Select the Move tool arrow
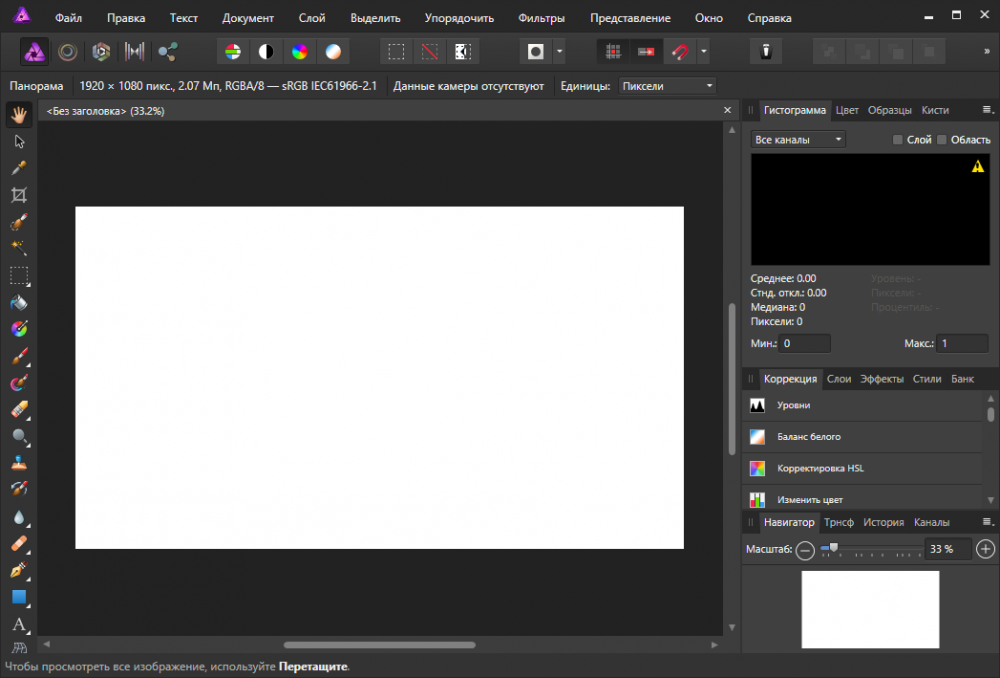This screenshot has height=678, width=1000. tap(19, 142)
